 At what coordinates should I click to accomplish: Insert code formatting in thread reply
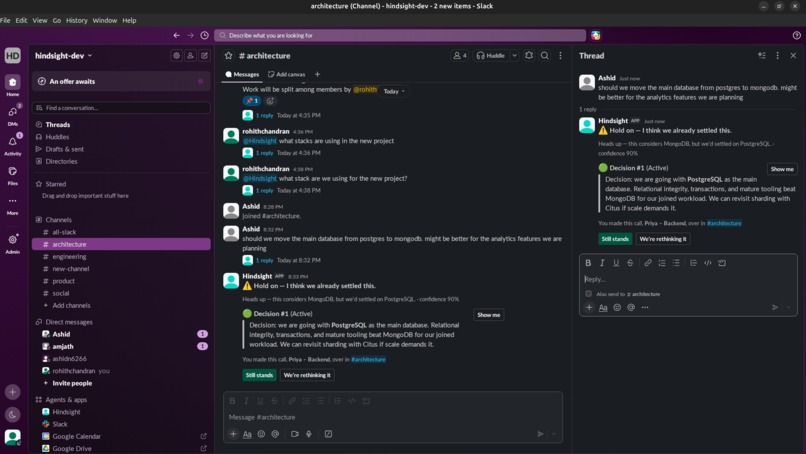707,263
